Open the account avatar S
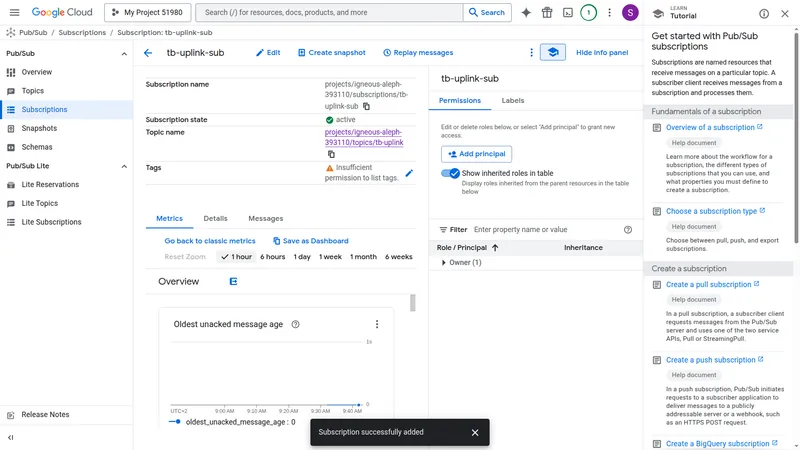Image resolution: width=800 pixels, height=450 pixels. (630, 12)
